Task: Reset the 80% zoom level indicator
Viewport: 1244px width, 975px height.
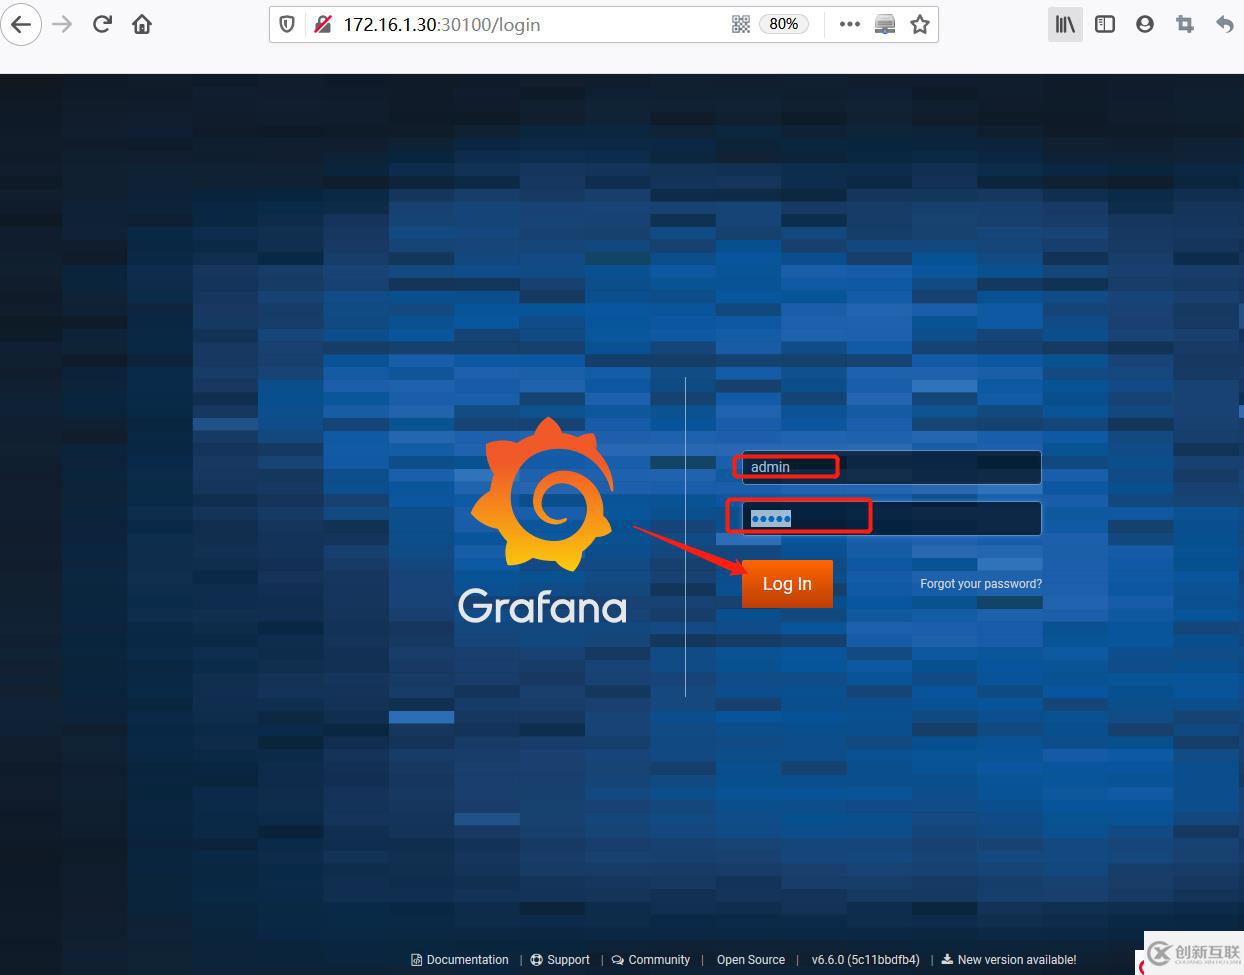Action: [784, 24]
